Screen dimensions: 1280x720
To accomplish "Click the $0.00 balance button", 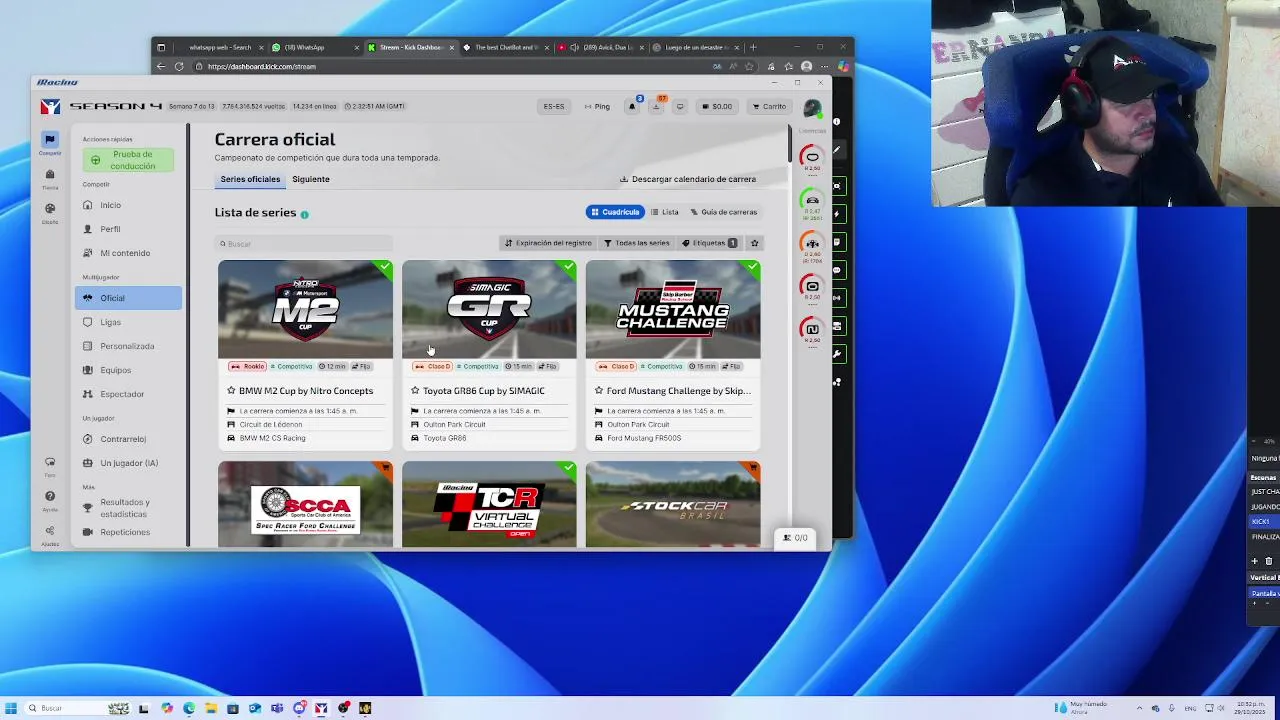I will (x=716, y=106).
